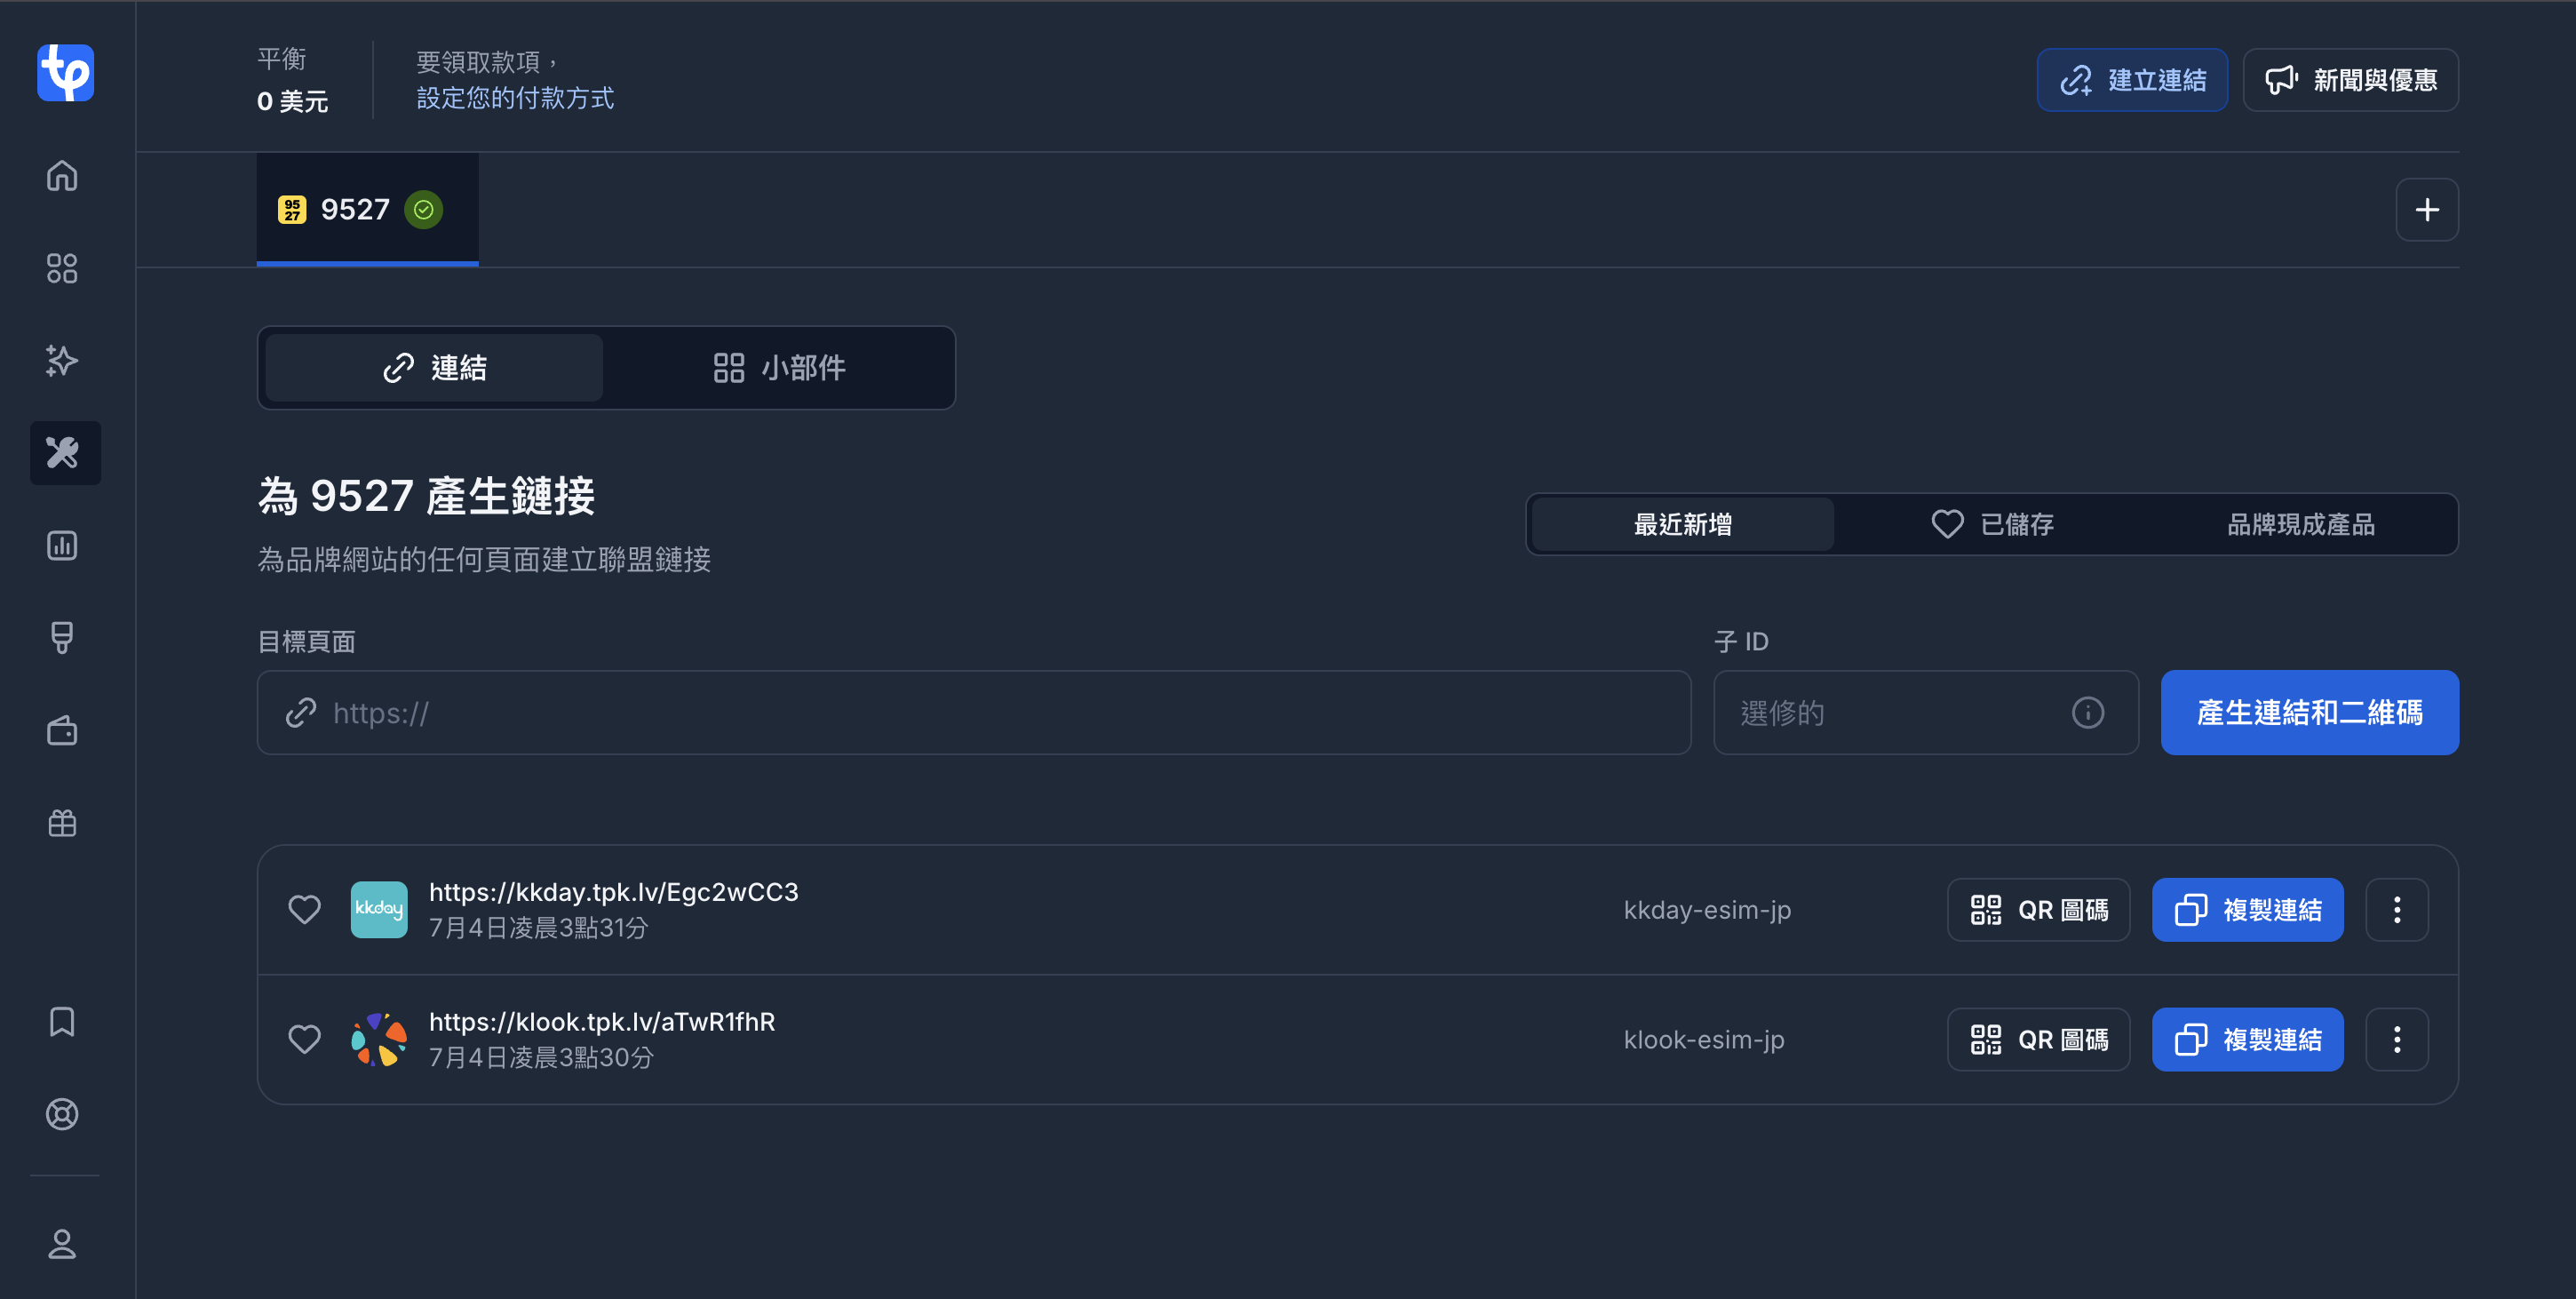Open the home icon in sidebar
Viewport: 2576px width, 1299px height.
coord(62,176)
